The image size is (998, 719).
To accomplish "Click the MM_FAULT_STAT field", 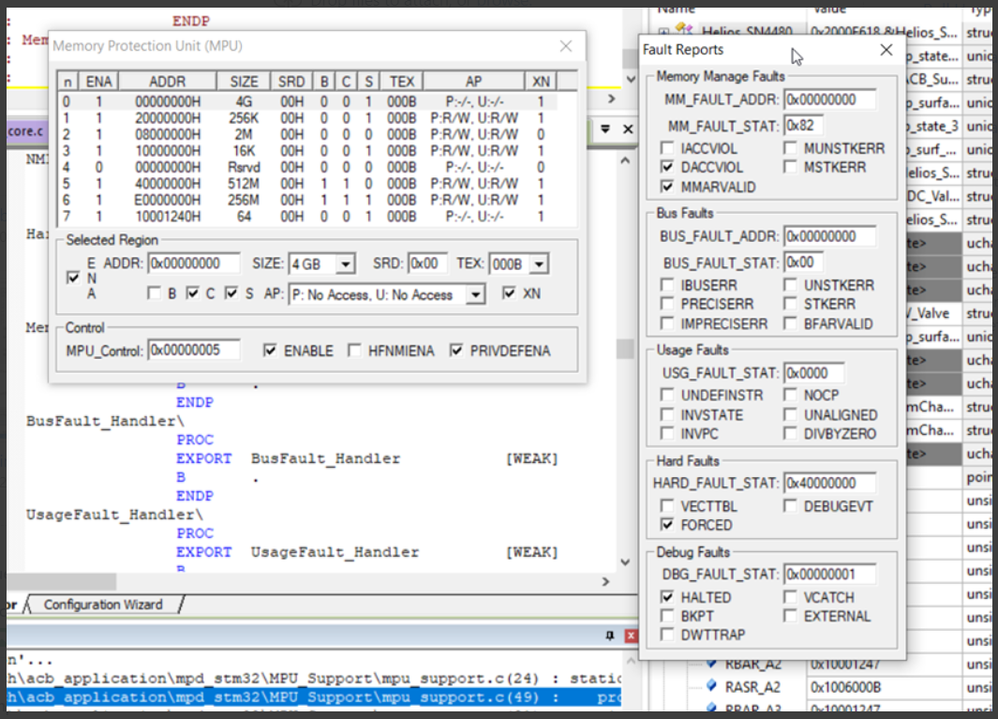I will pos(803,125).
